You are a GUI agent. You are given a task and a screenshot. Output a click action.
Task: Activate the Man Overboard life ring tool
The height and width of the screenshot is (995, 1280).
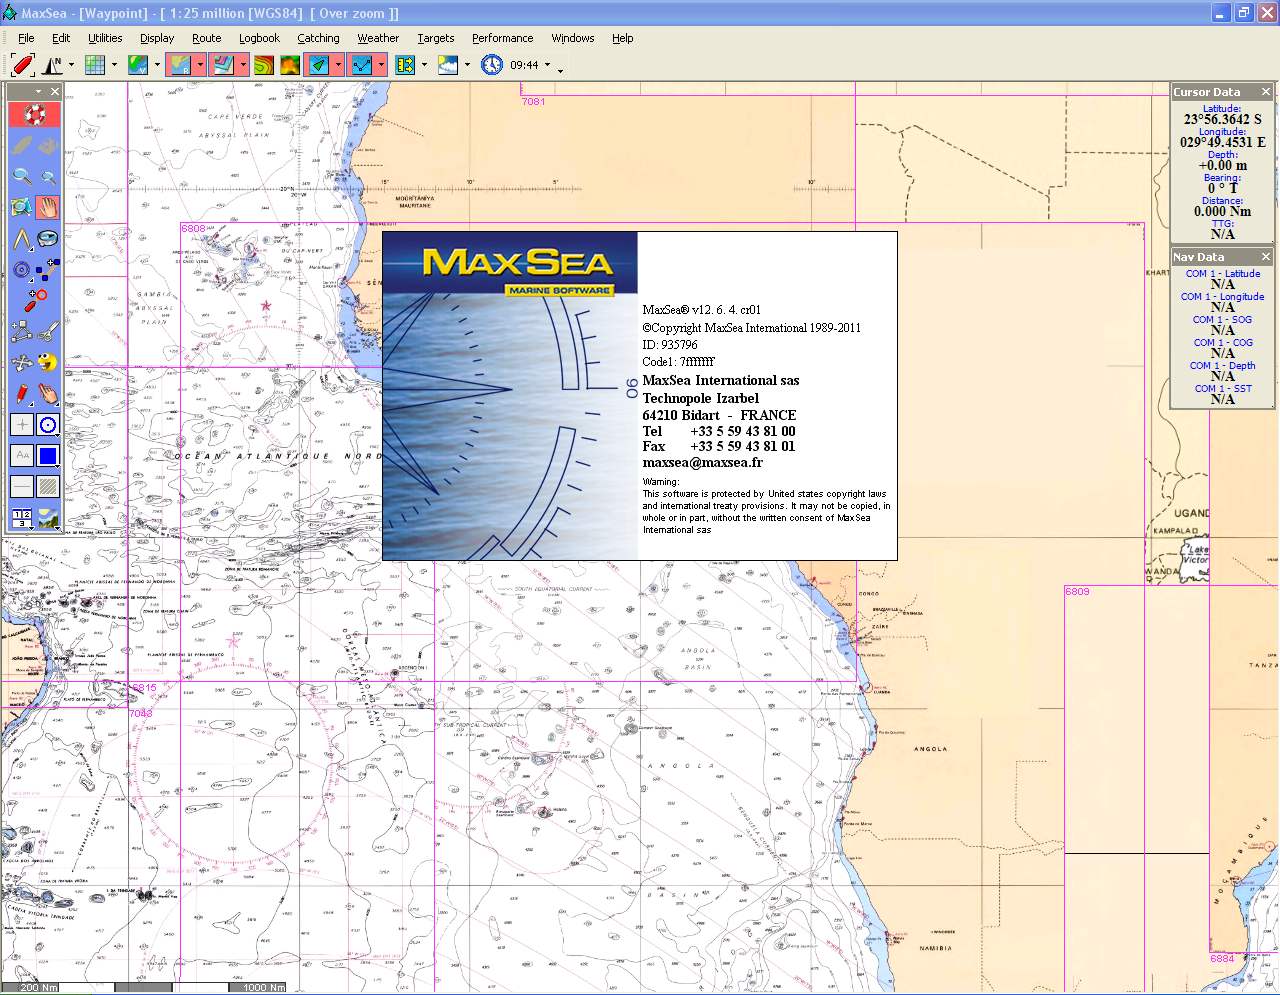click(35, 114)
